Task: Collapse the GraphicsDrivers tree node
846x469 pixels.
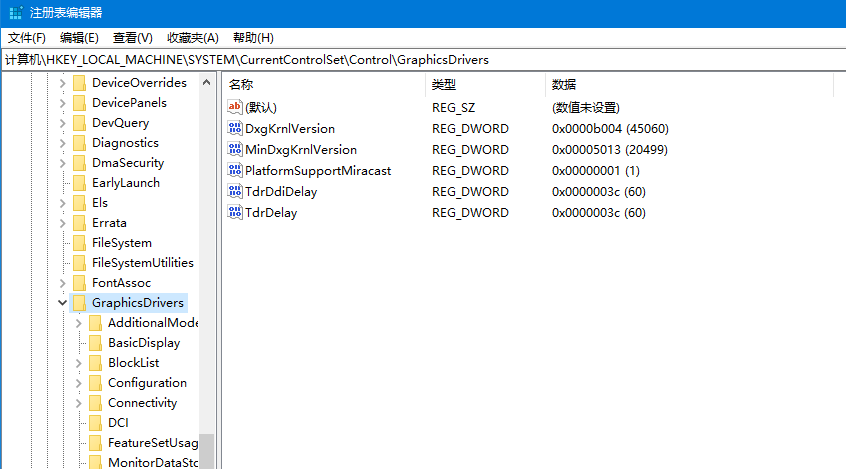Action: pos(62,303)
